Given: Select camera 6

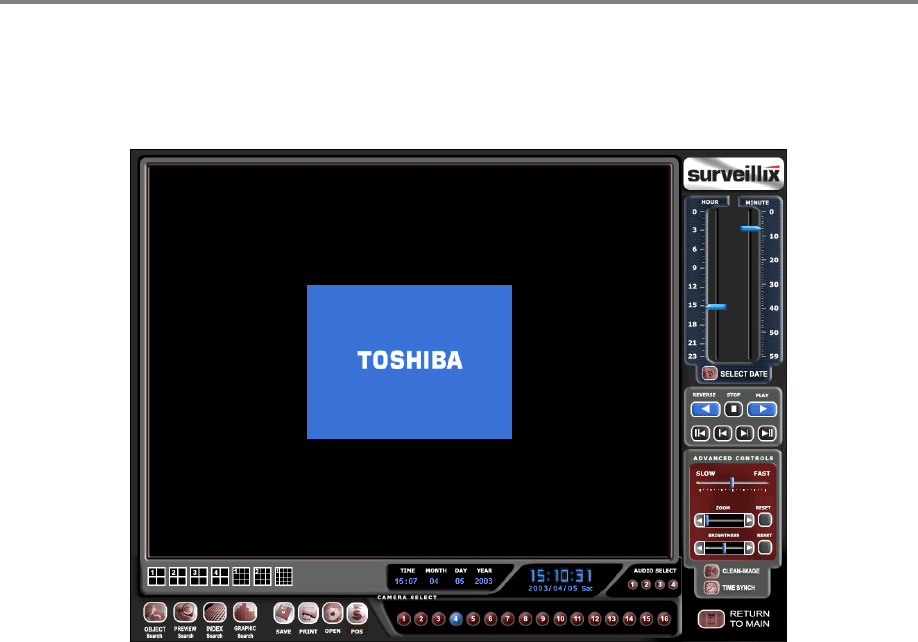Looking at the screenshot, I should pos(491,619).
